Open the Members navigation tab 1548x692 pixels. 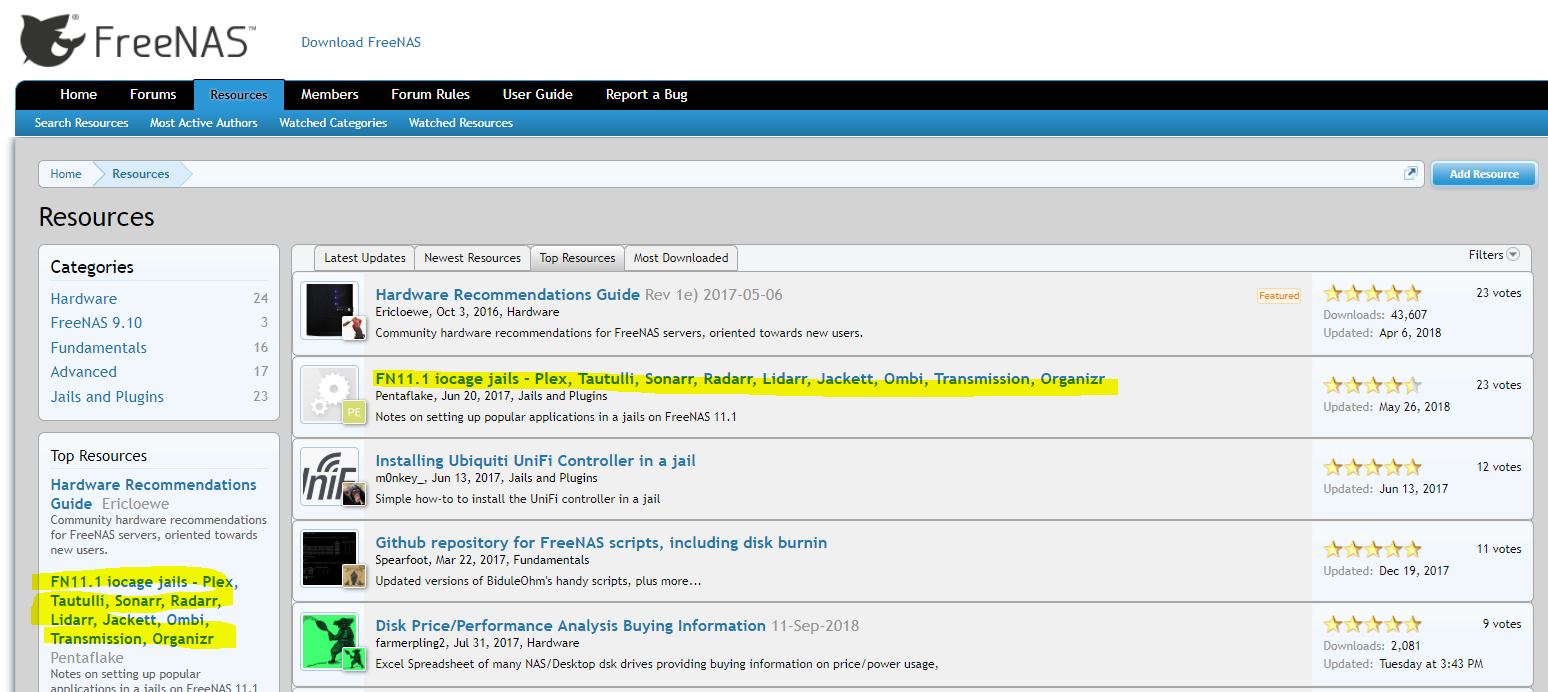tap(330, 94)
